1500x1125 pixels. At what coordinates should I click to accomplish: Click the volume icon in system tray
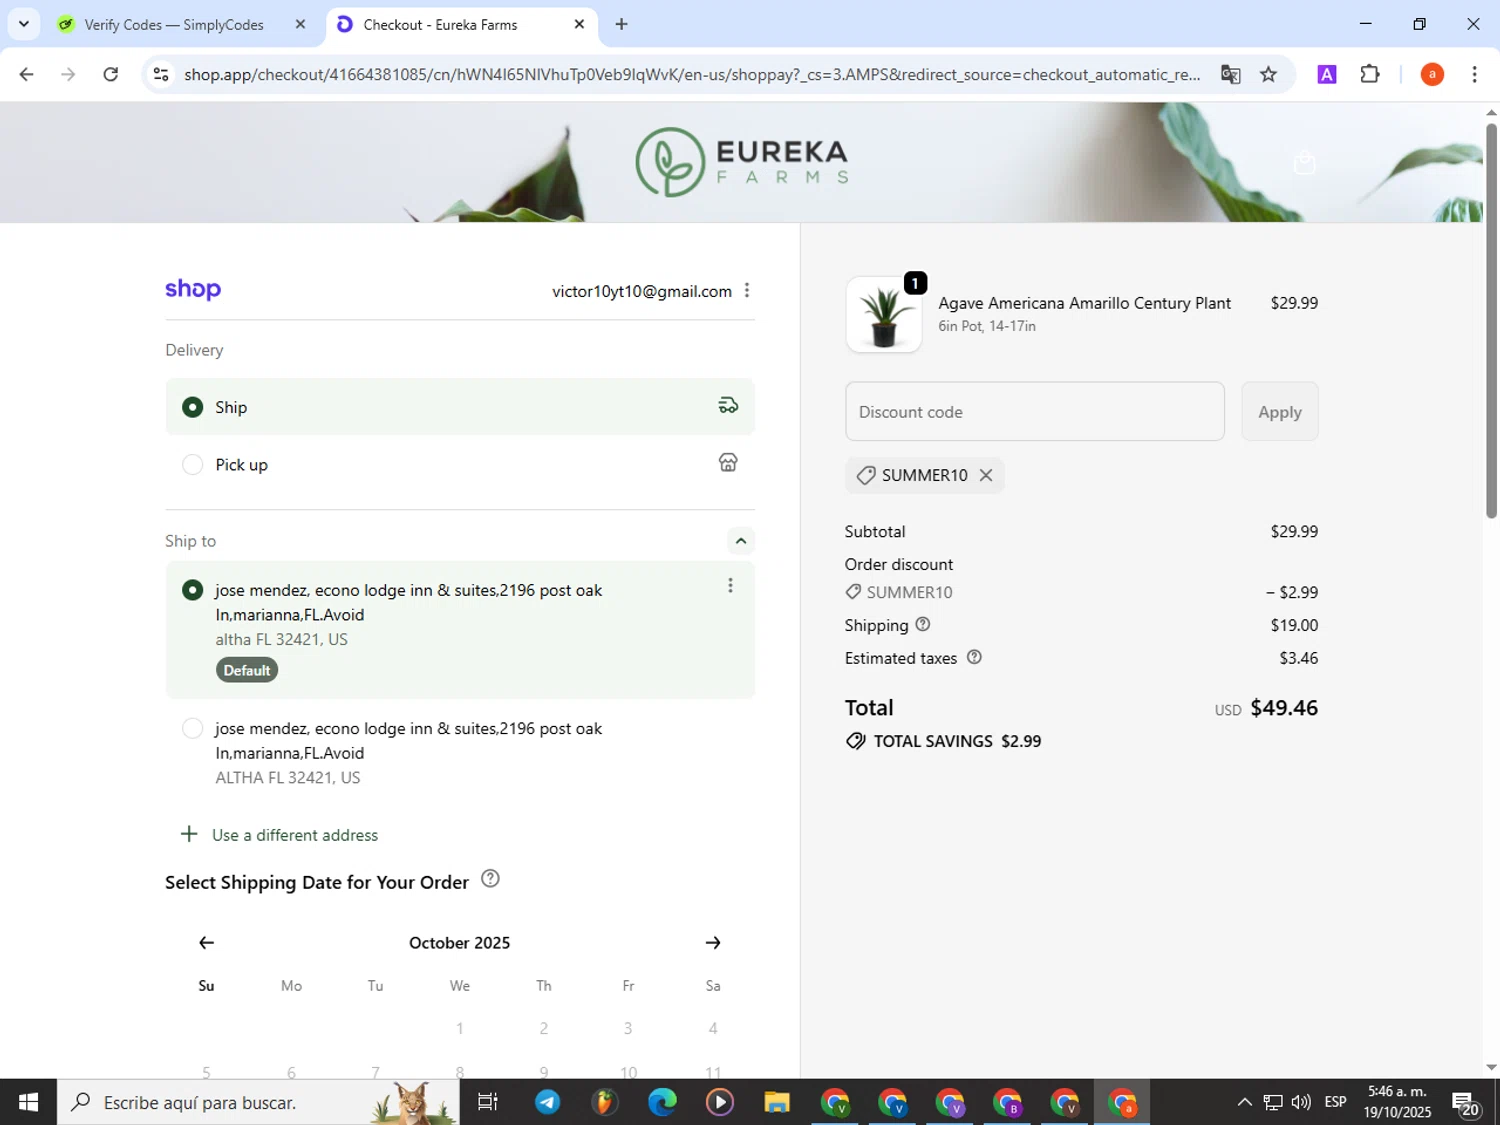[1301, 1102]
